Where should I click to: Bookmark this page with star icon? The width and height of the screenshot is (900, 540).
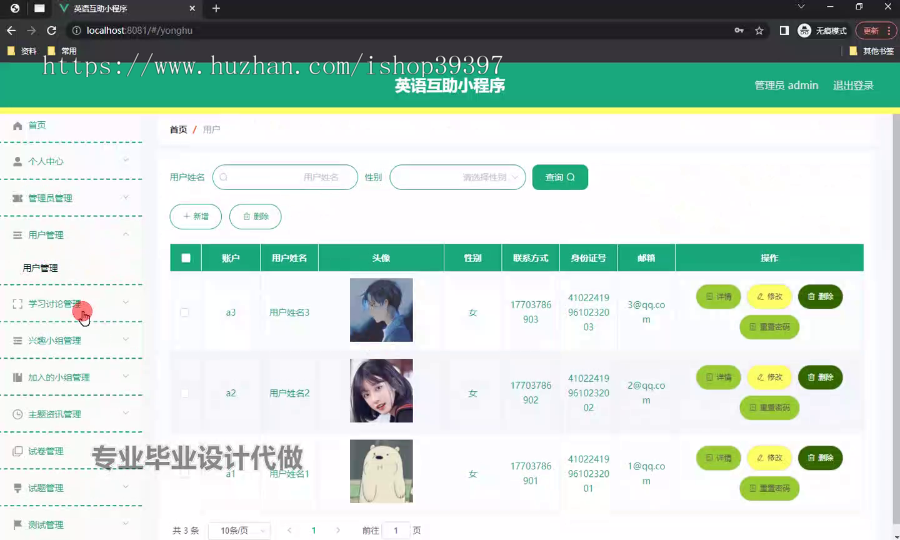[x=759, y=30]
